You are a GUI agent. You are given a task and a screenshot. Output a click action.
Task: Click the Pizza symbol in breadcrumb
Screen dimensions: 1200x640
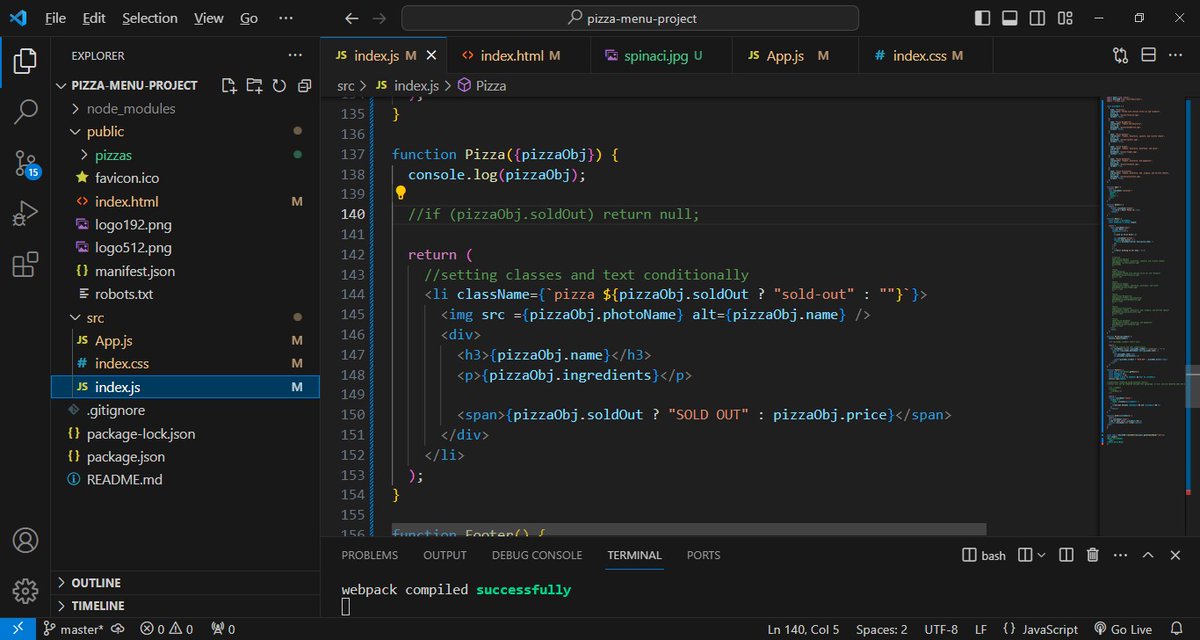[481, 86]
